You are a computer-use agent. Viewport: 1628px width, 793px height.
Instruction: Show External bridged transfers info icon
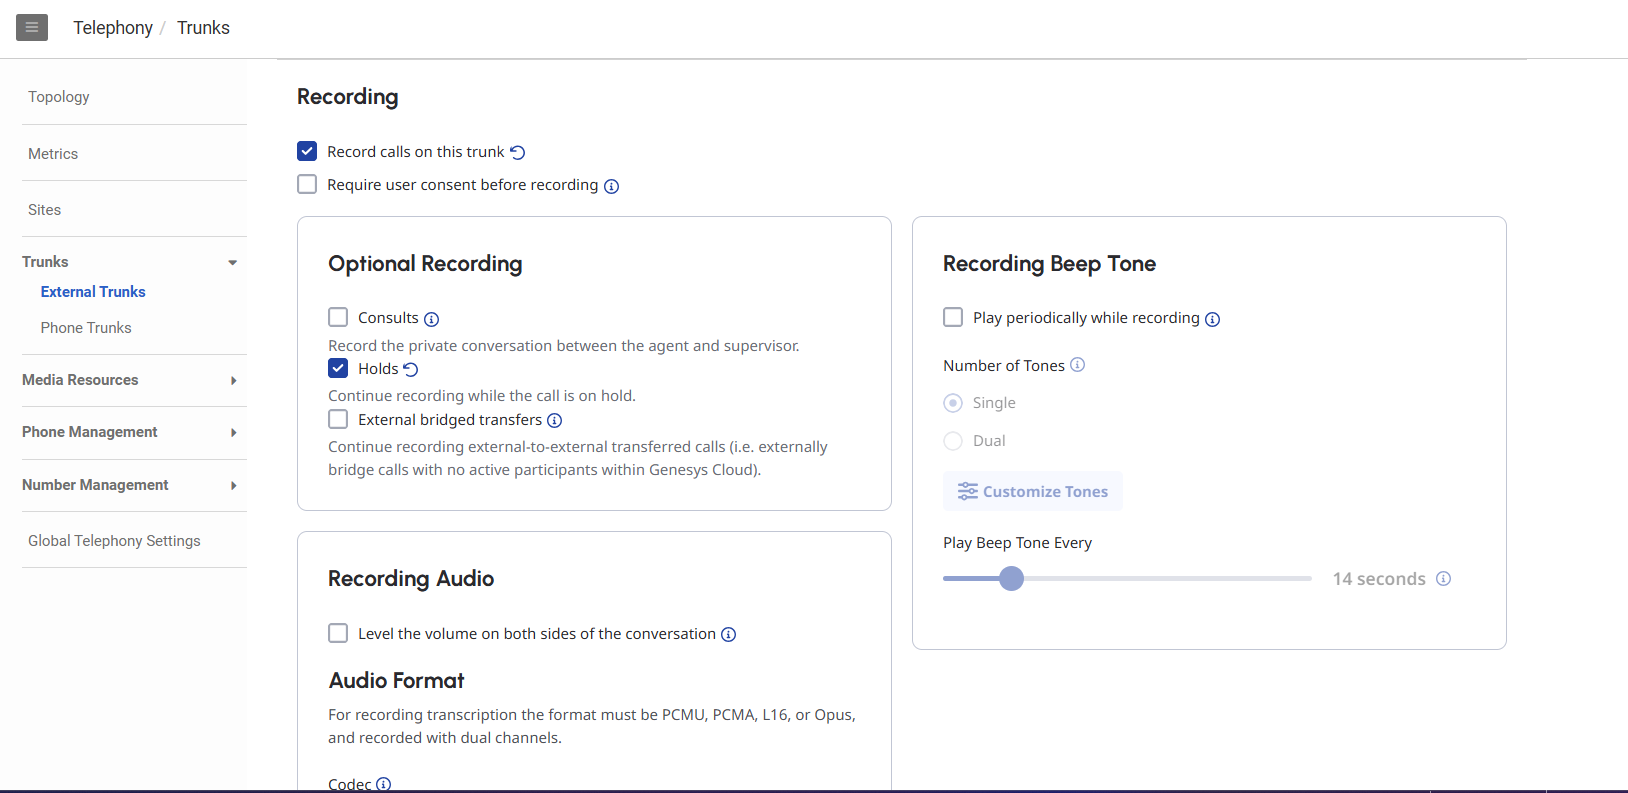555,421
